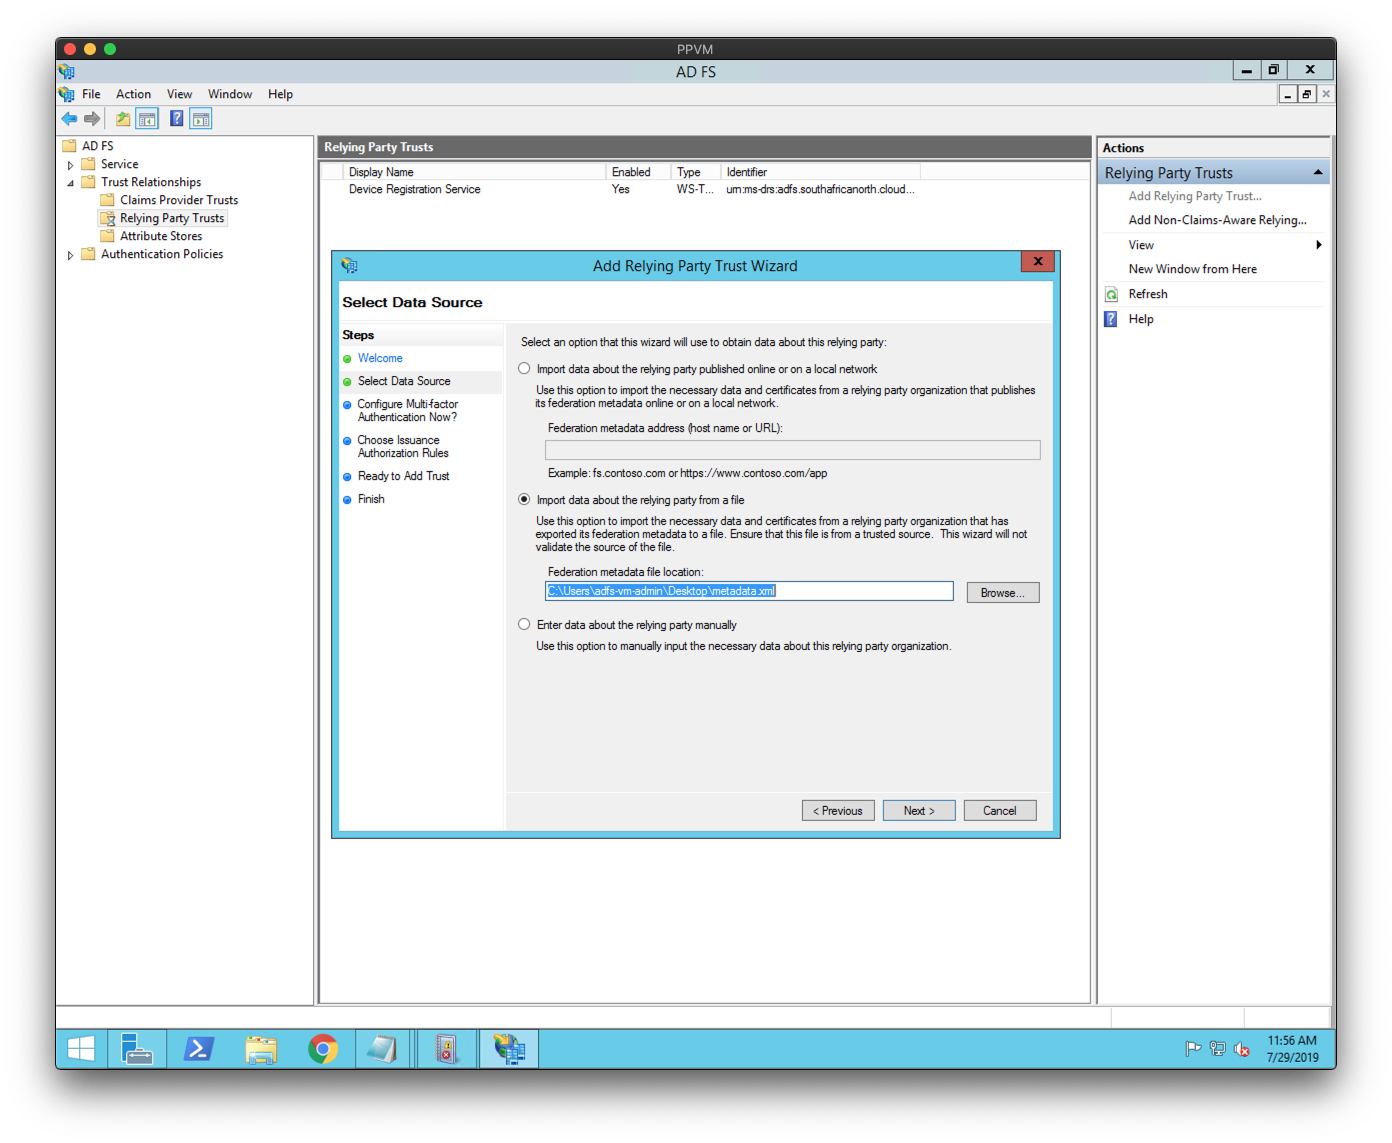
Task: Open the File menu
Action: coord(91,94)
